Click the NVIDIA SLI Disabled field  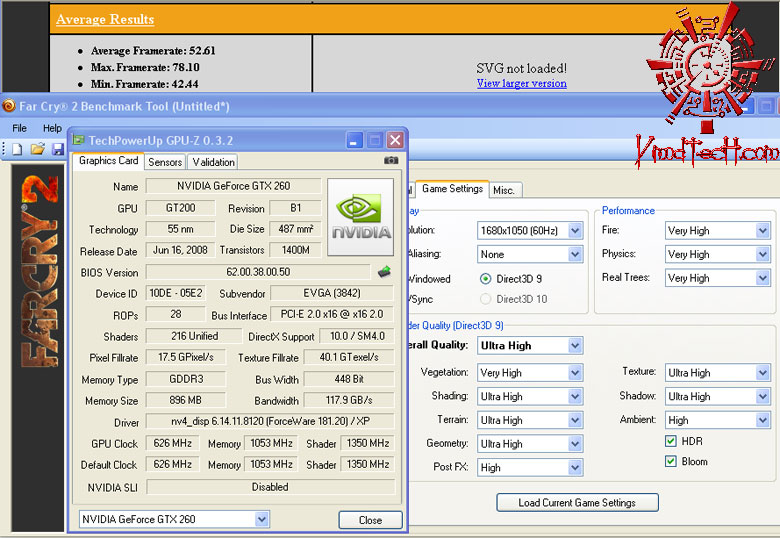(270, 487)
